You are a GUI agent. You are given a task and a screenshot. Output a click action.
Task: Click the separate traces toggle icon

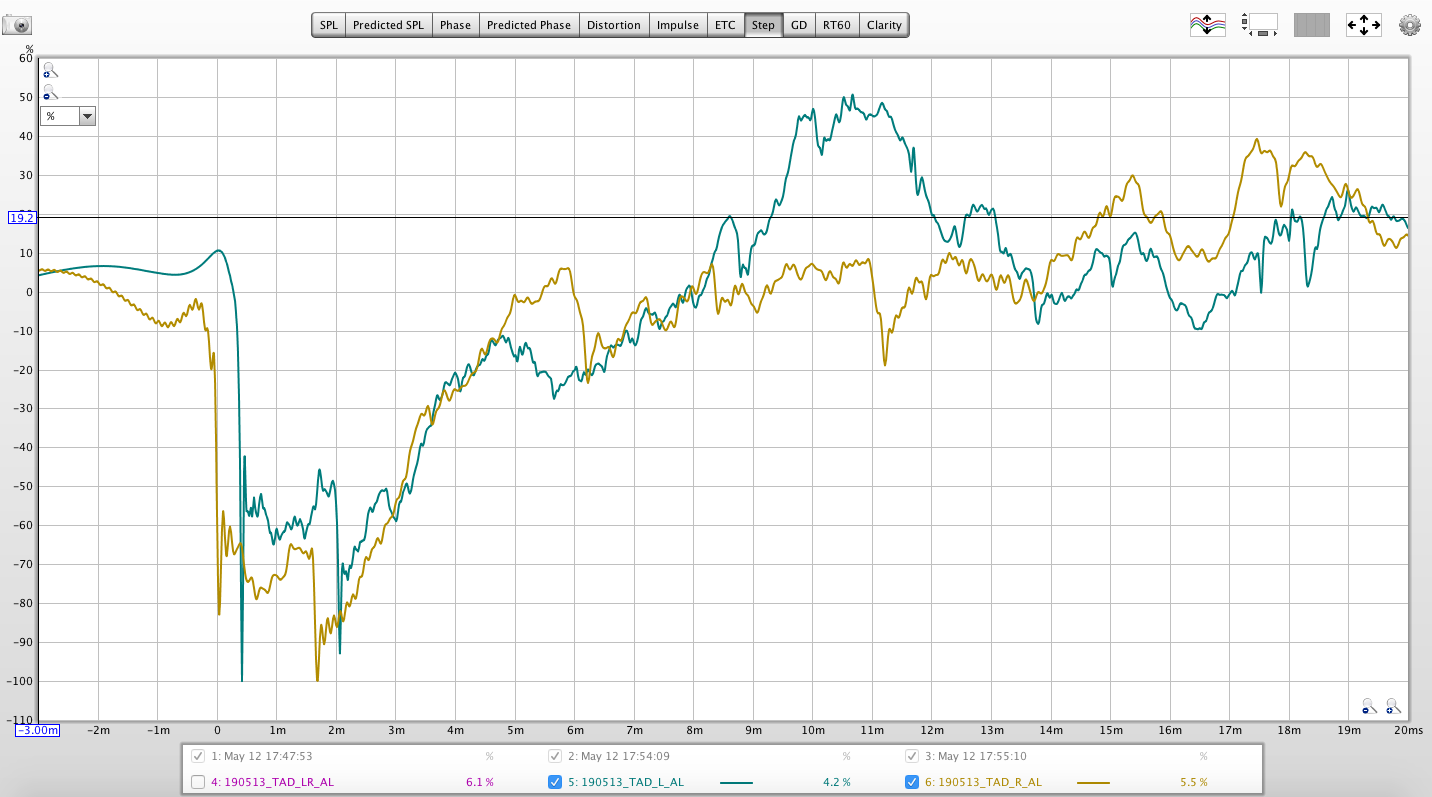1207,25
